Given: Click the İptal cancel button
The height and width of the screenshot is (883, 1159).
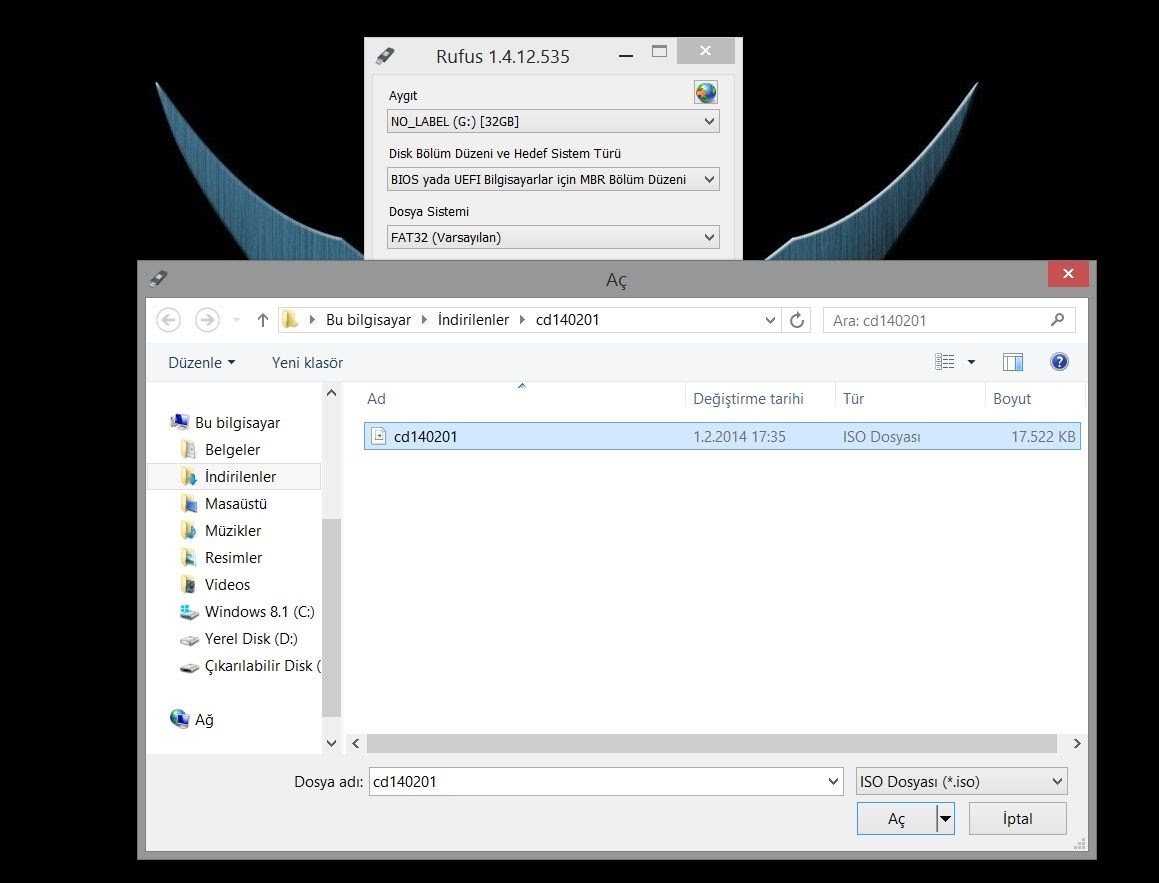Looking at the screenshot, I should click(x=1018, y=819).
